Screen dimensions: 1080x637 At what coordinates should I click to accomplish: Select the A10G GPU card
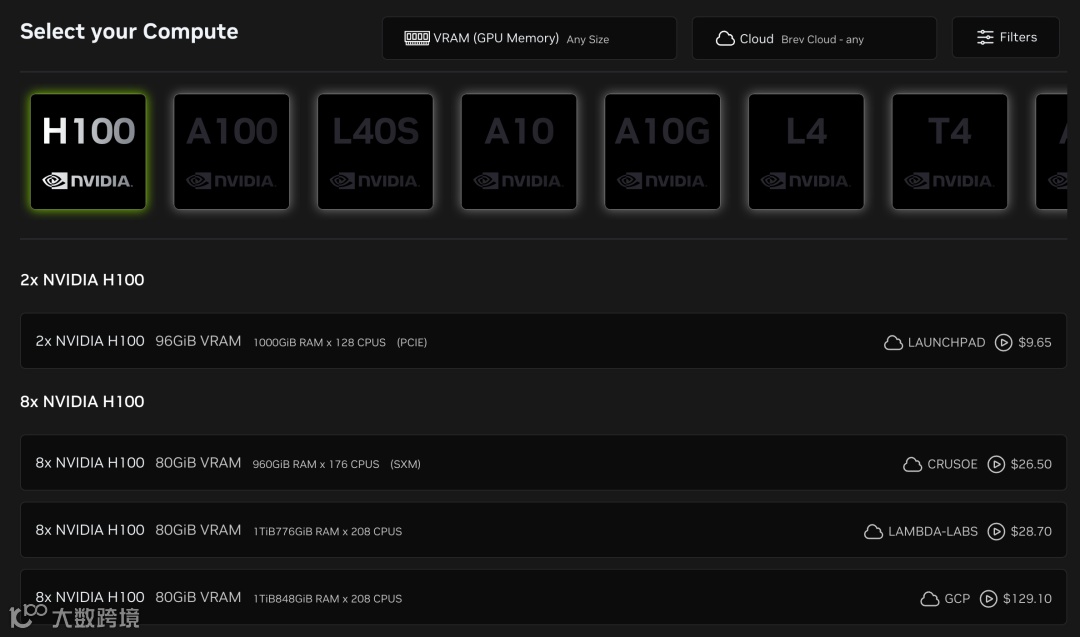click(x=663, y=152)
